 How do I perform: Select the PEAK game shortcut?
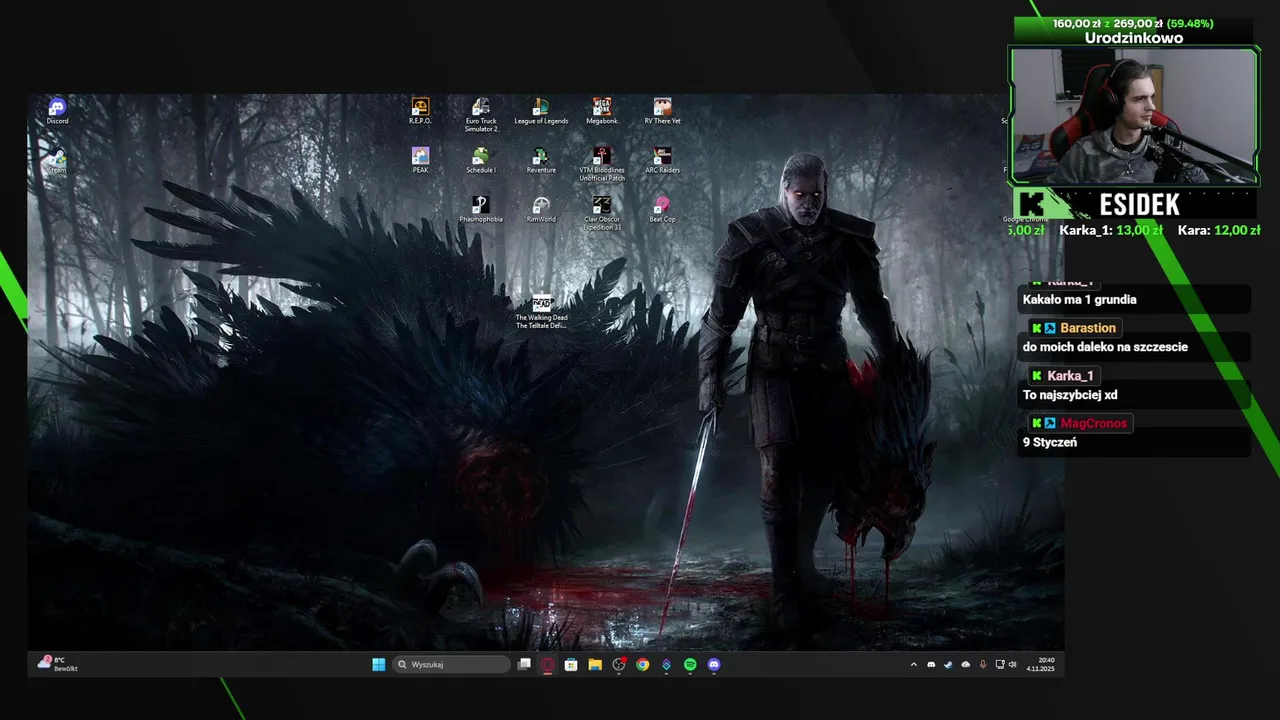[420, 160]
